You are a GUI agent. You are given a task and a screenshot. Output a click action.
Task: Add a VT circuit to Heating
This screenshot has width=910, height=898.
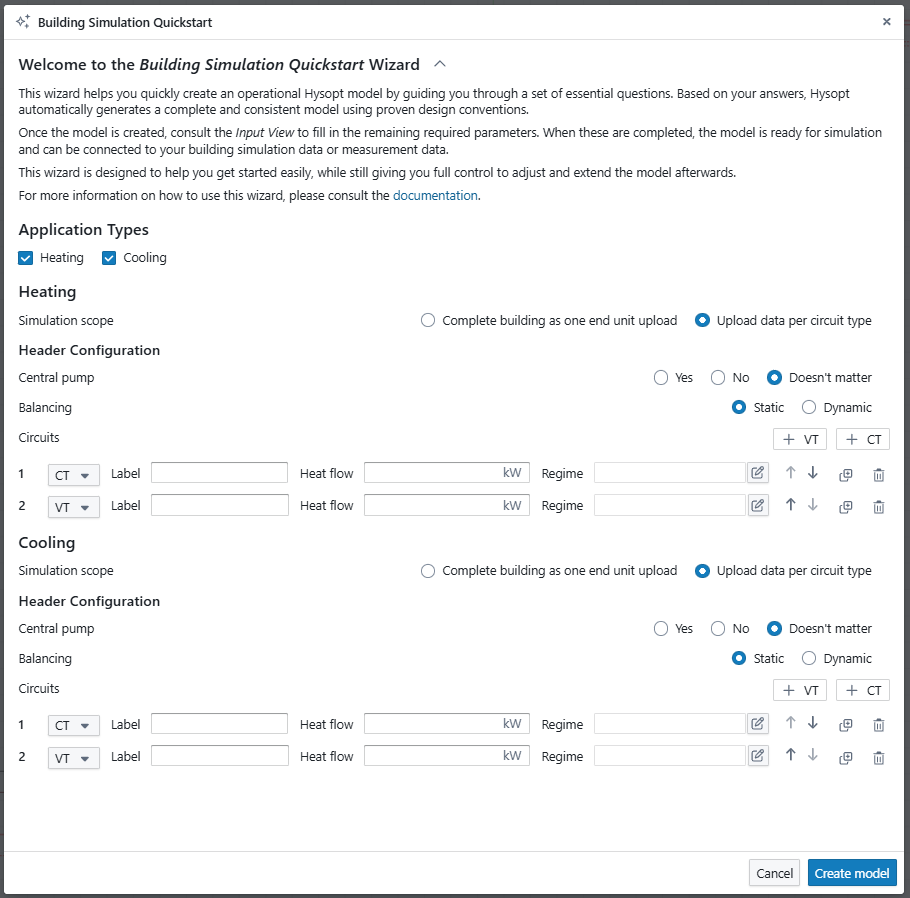tap(800, 439)
